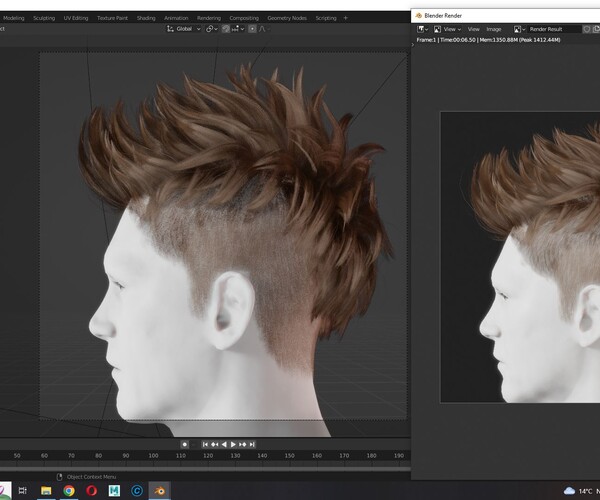This screenshot has height=500, width=600.
Task: Click the Render Result image name field
Action: coord(554,29)
